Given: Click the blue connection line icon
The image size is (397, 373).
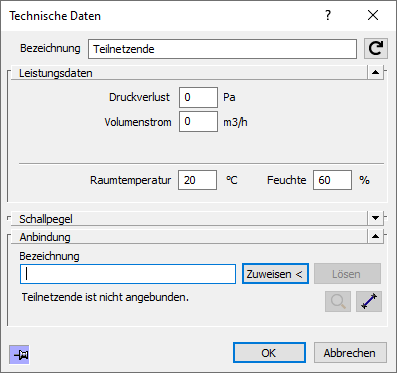Looking at the screenshot, I should tap(369, 302).
